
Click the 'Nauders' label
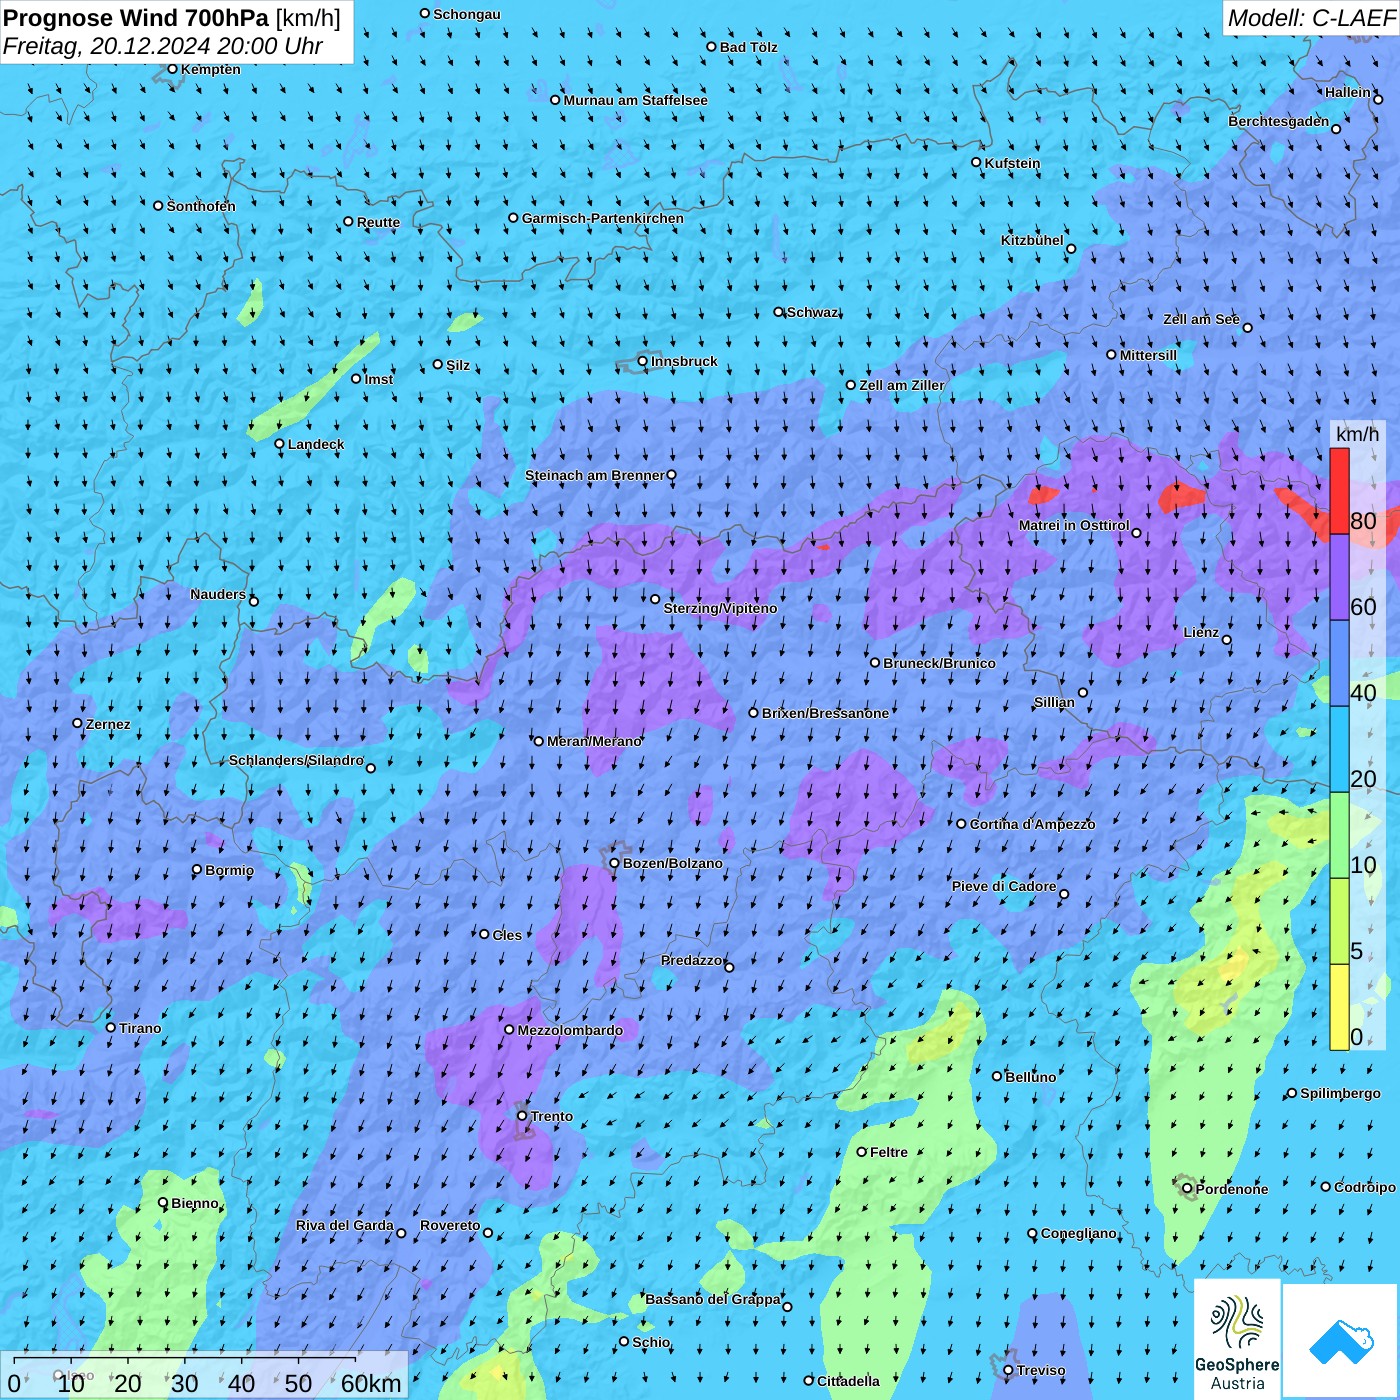pyautogui.click(x=218, y=594)
